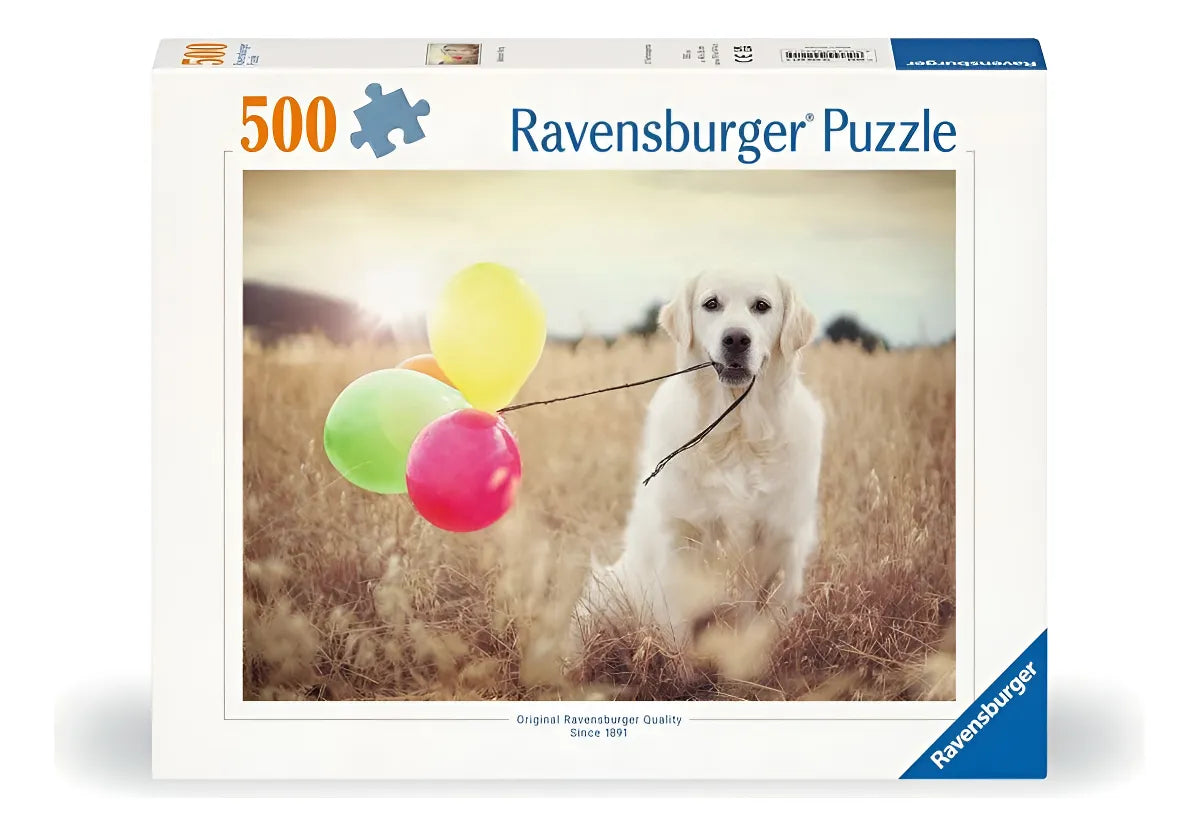Open the small thumbnail on box top edge
This screenshot has width=1198, height=836.
[453, 54]
